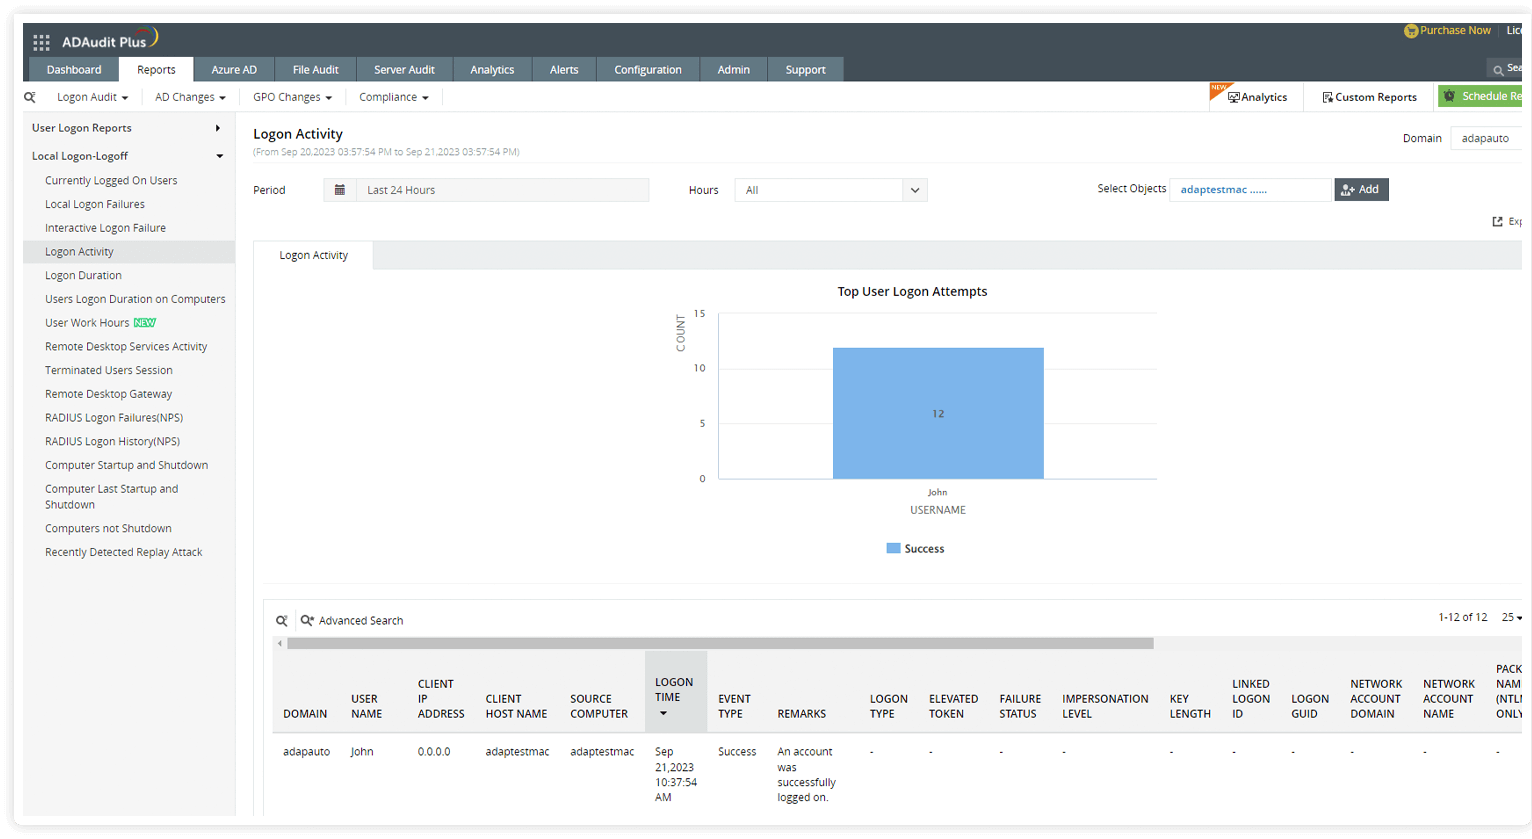Toggle the Success legend under the chart
Image resolution: width=1532 pixels, height=839 pixels.
[x=914, y=548]
